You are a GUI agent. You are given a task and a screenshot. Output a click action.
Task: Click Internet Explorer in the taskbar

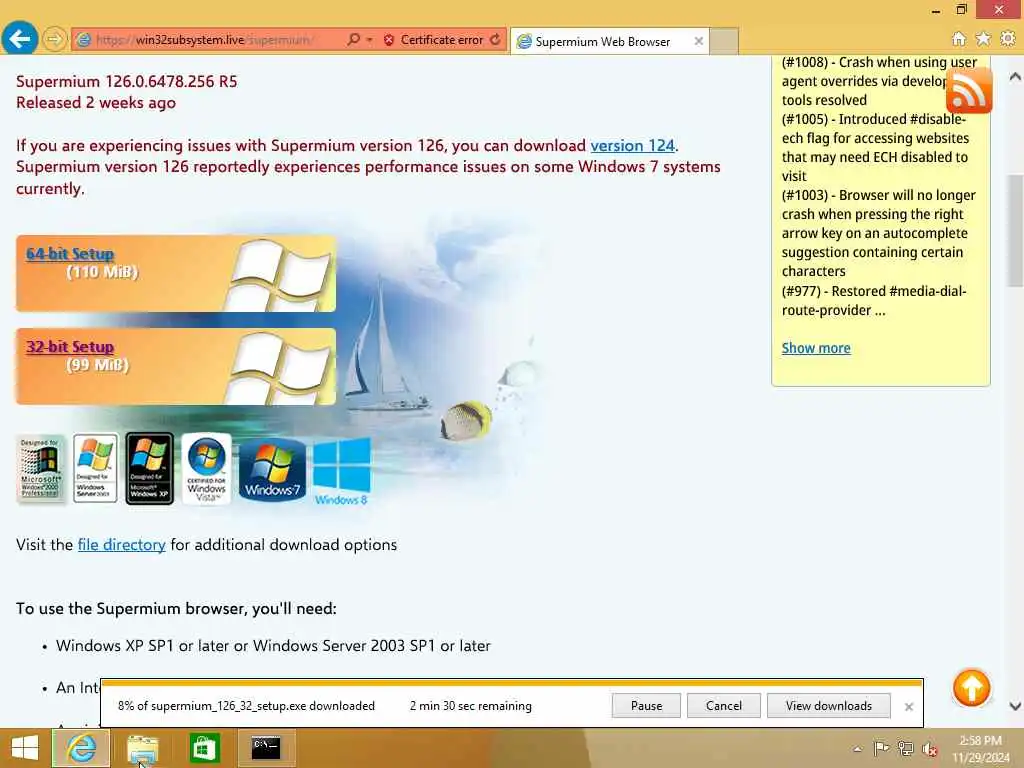point(81,748)
